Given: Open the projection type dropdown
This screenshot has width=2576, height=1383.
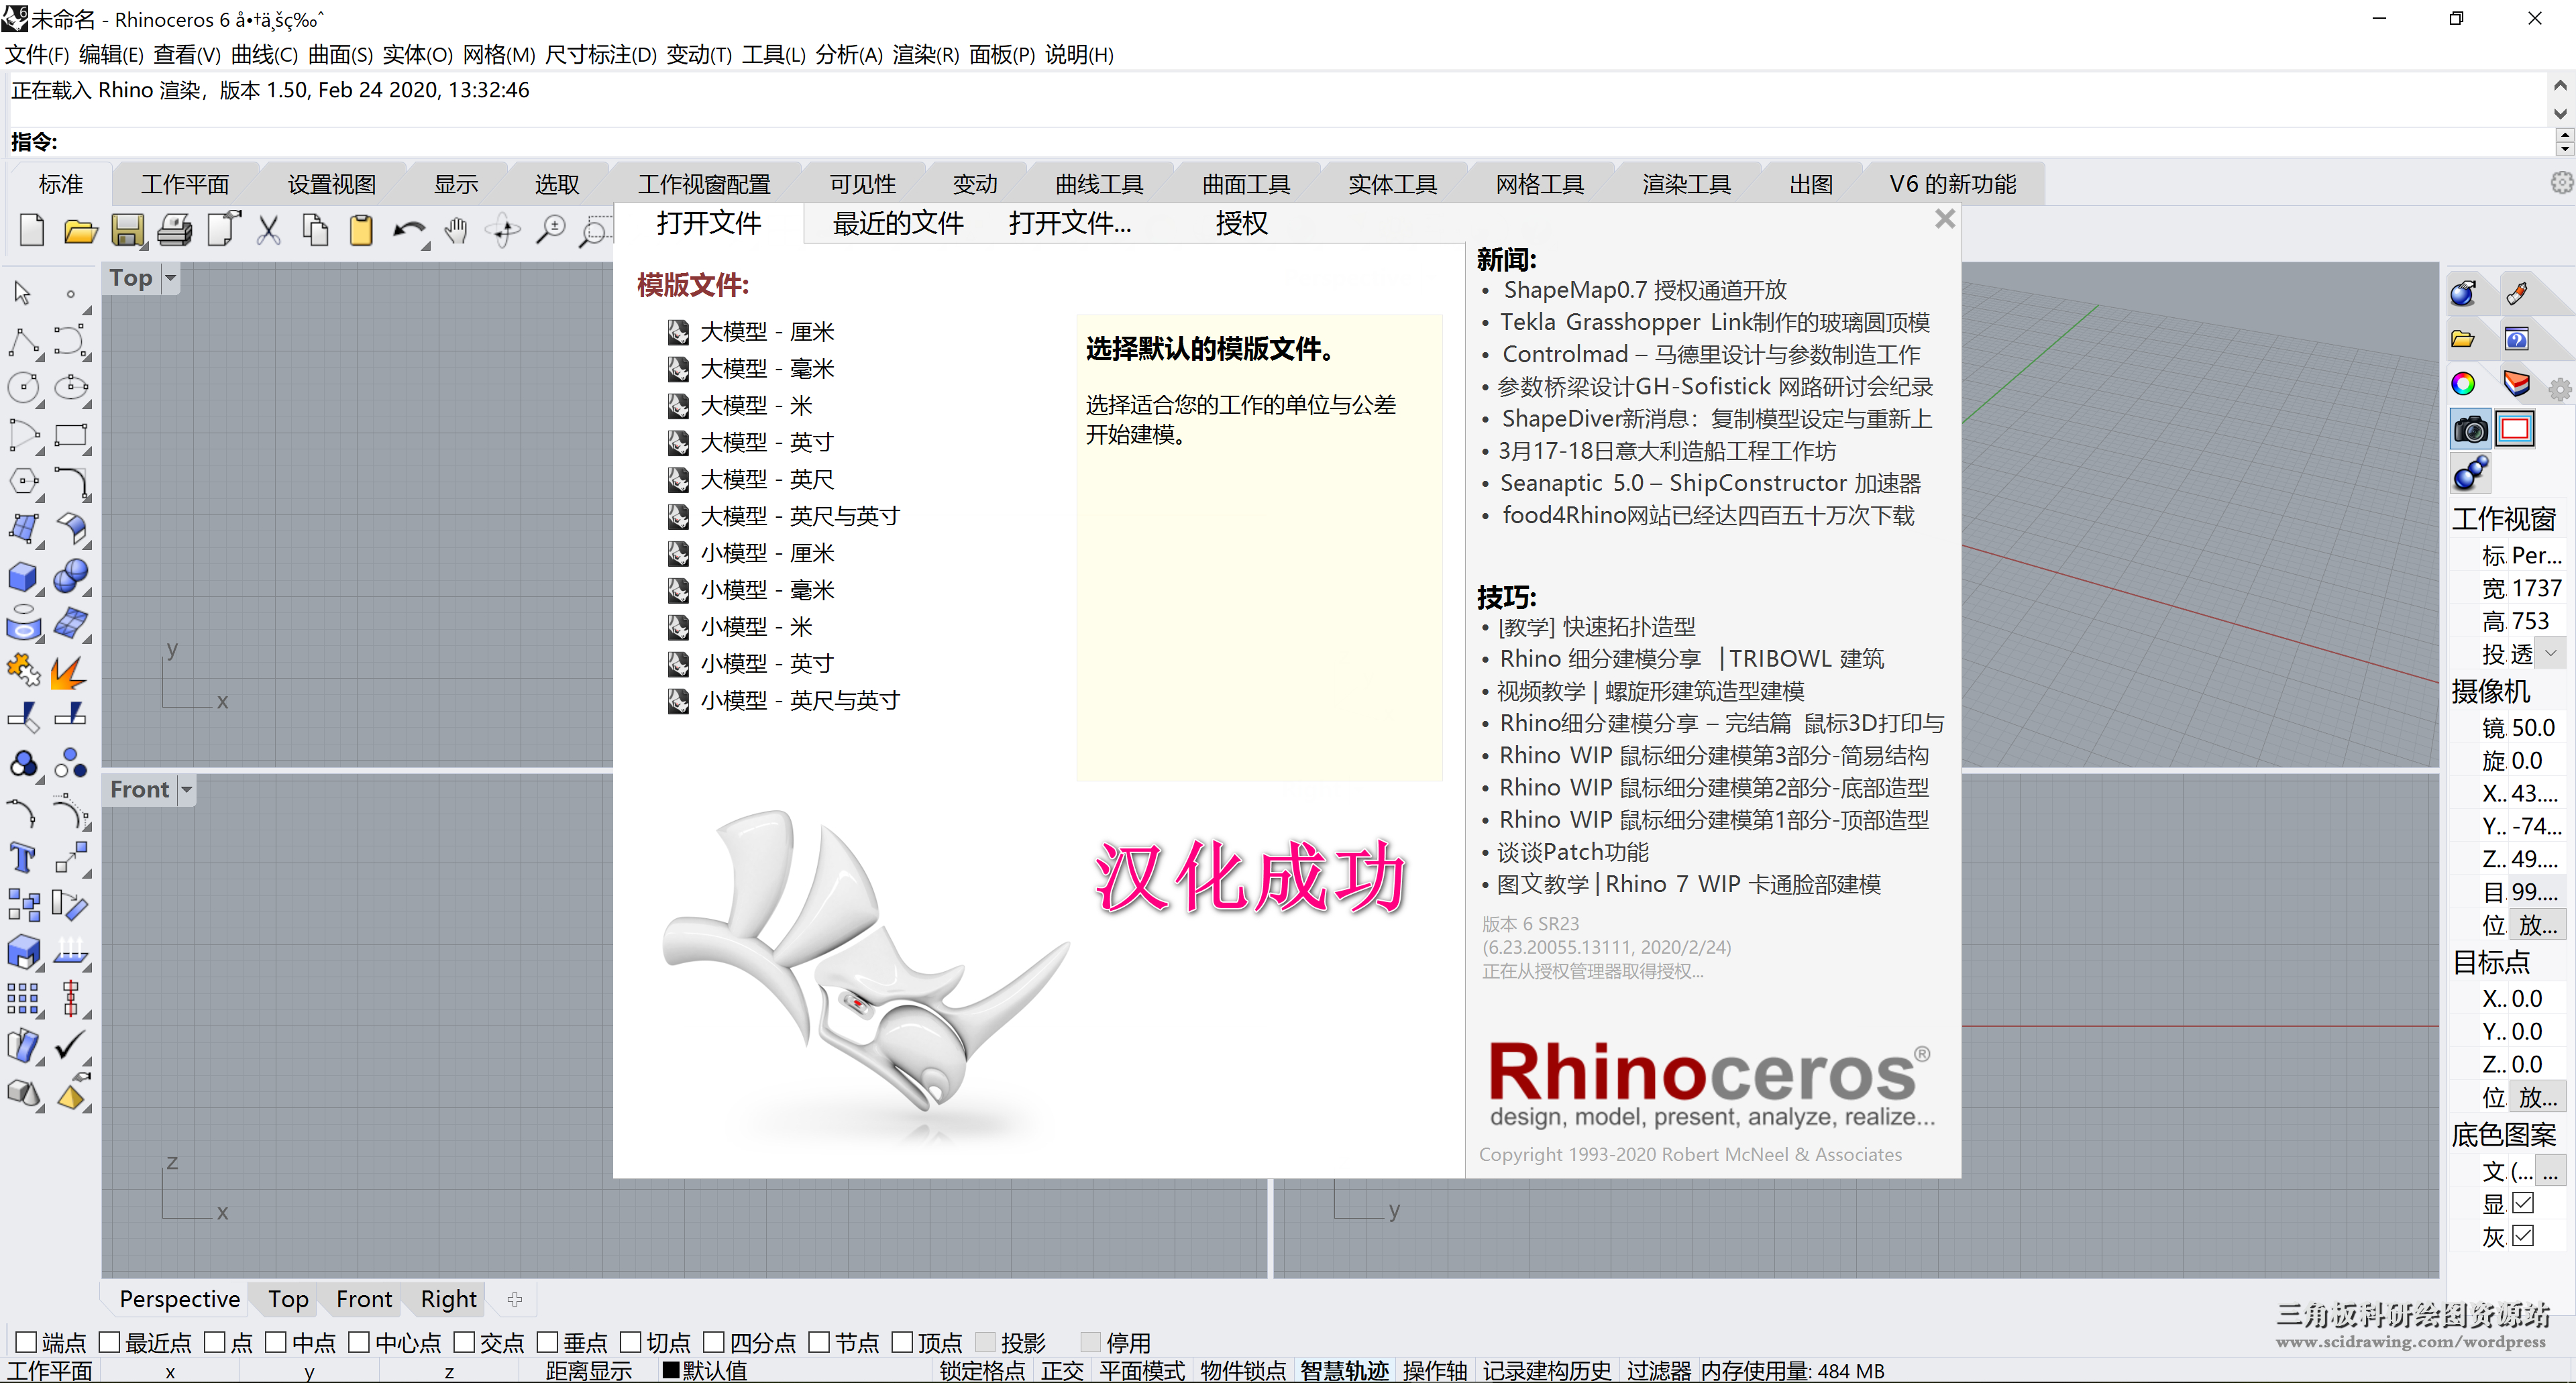Looking at the screenshot, I should click(x=2550, y=654).
